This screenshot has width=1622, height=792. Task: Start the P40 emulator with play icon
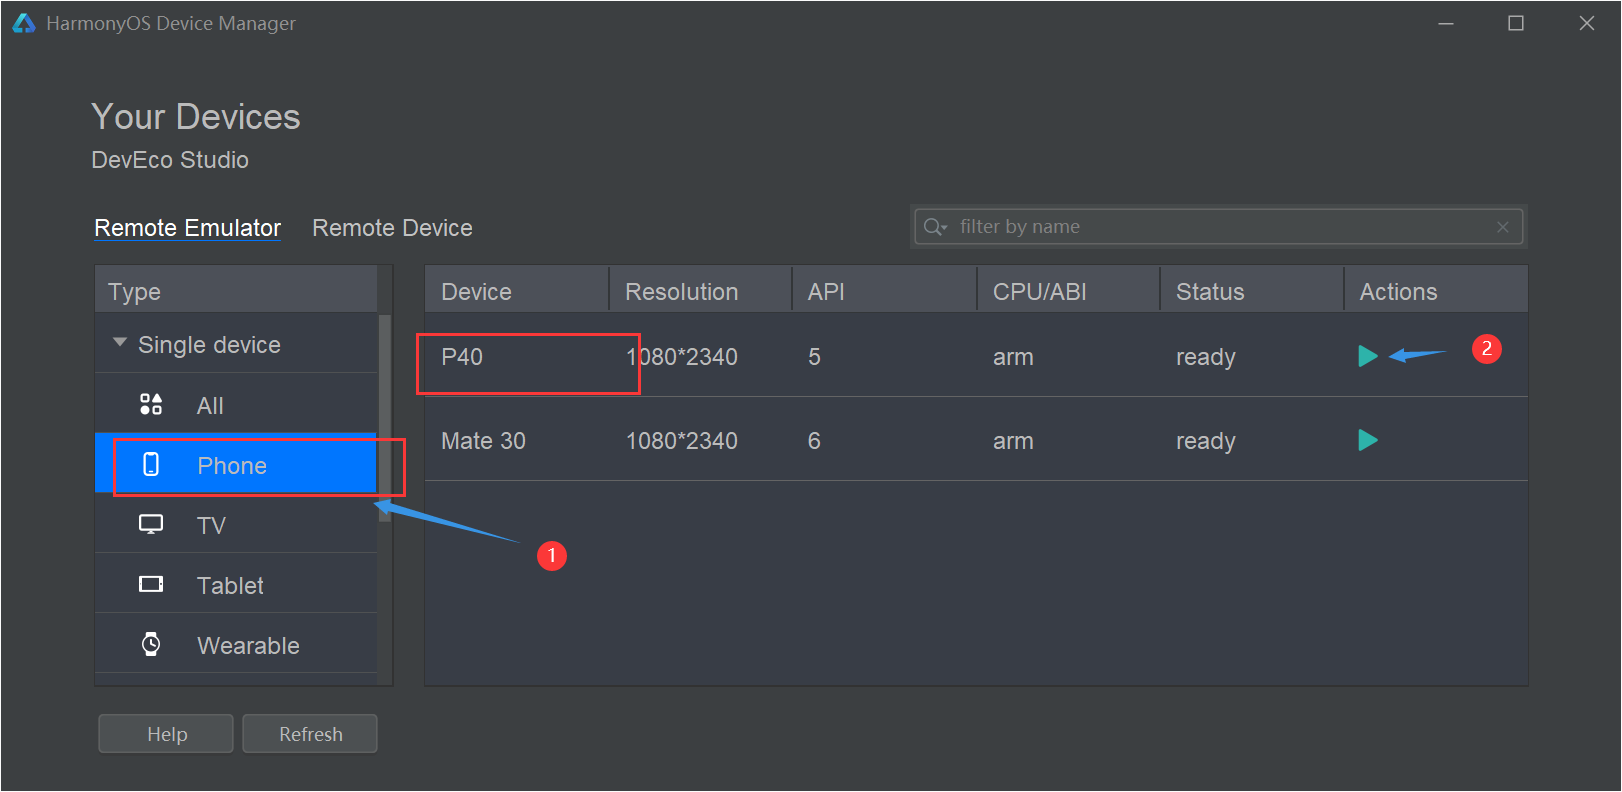1368,356
